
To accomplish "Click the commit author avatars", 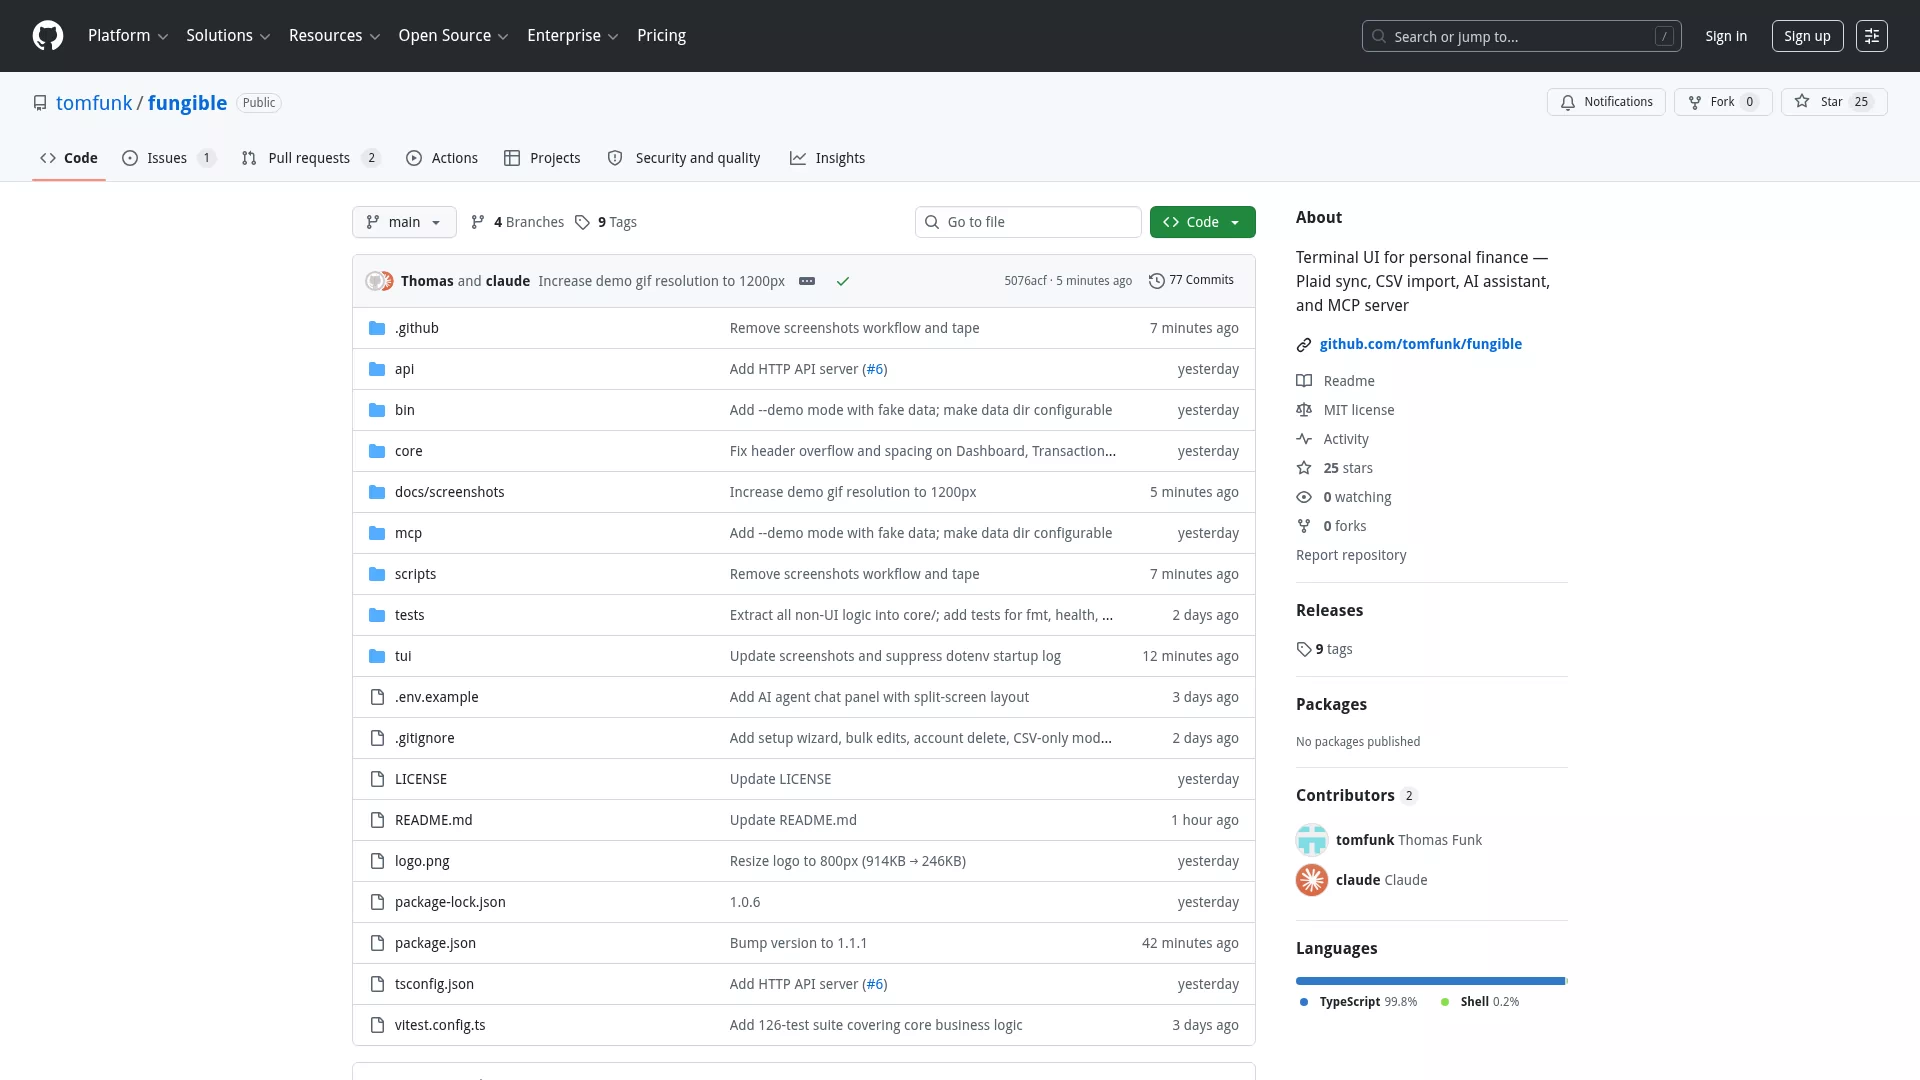I will (380, 281).
